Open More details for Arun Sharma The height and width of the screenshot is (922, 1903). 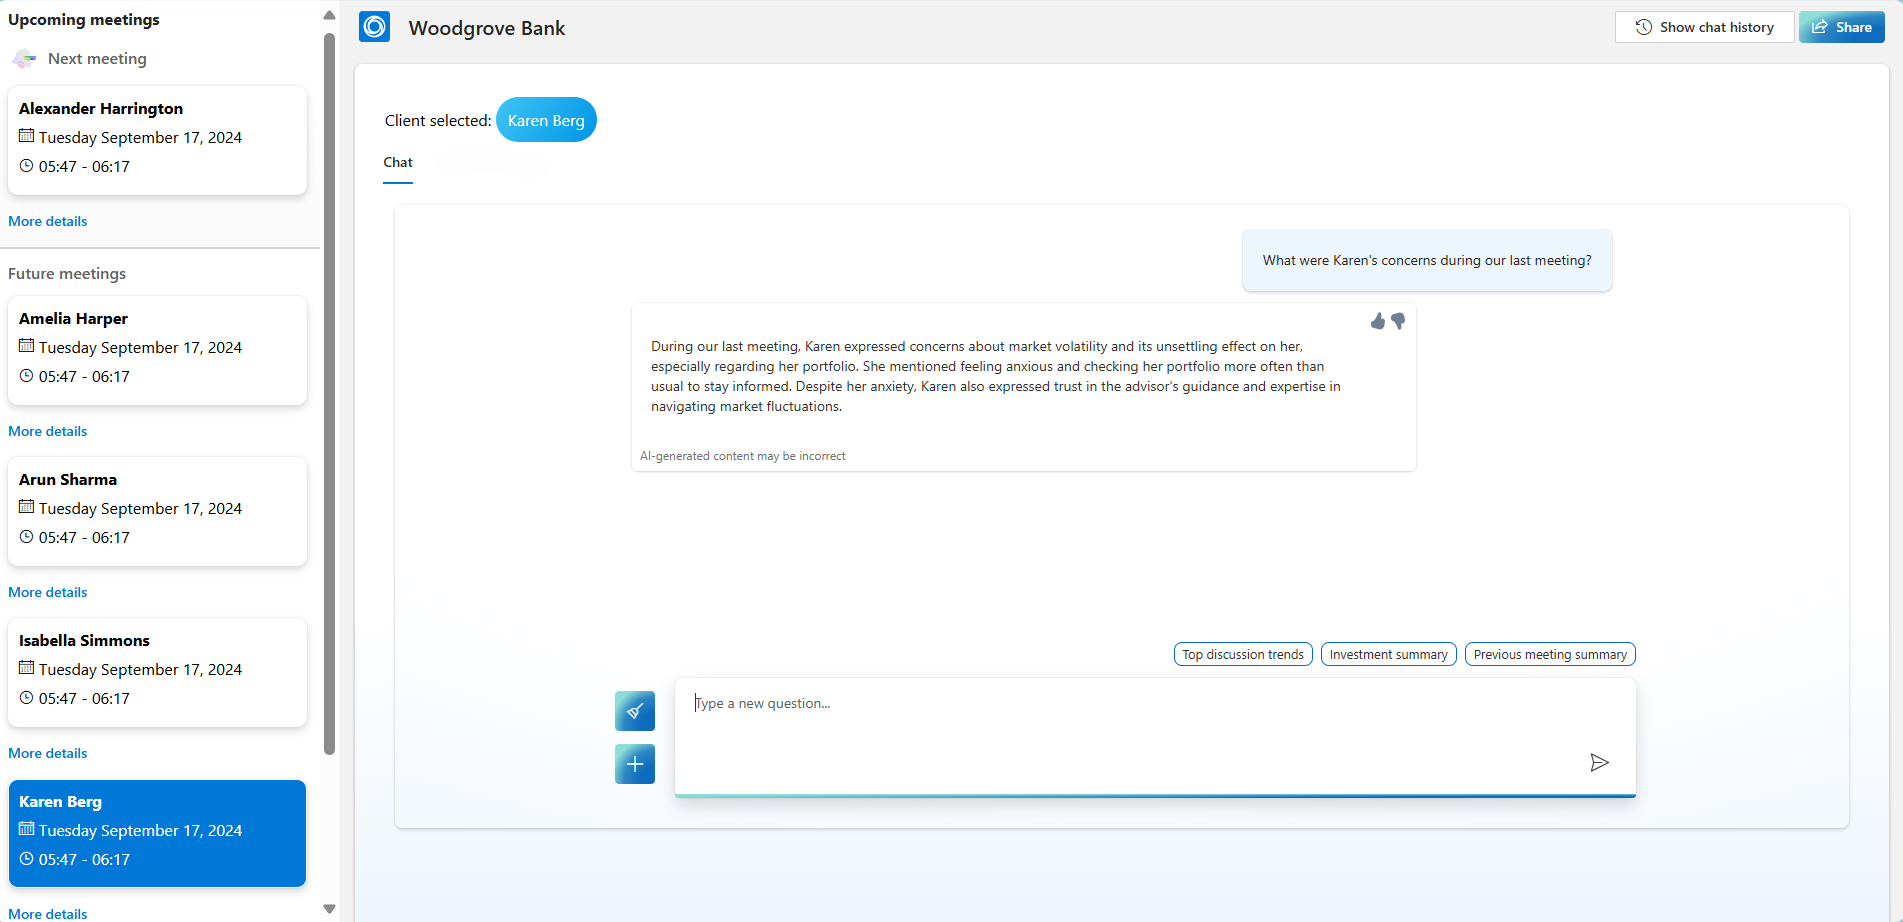(x=48, y=592)
